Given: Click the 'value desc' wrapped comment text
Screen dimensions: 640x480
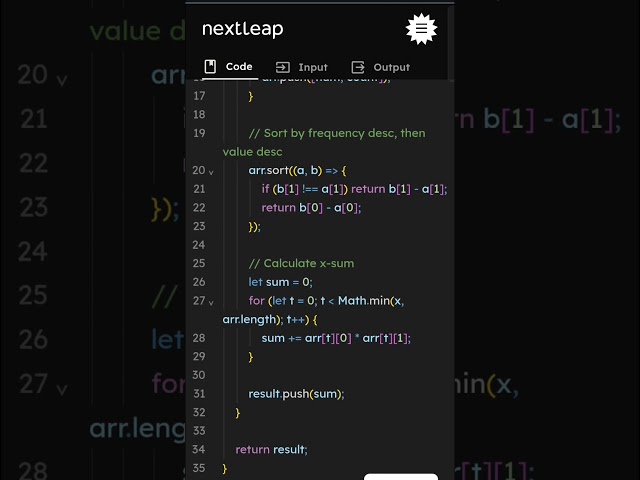Looking at the screenshot, I should [x=253, y=152].
